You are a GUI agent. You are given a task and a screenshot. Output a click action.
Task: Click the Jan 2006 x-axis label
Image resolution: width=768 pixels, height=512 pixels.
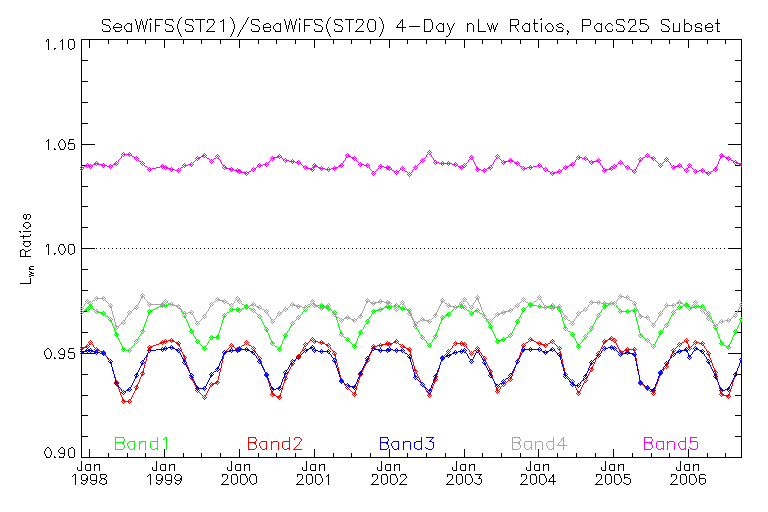pyautogui.click(x=688, y=473)
